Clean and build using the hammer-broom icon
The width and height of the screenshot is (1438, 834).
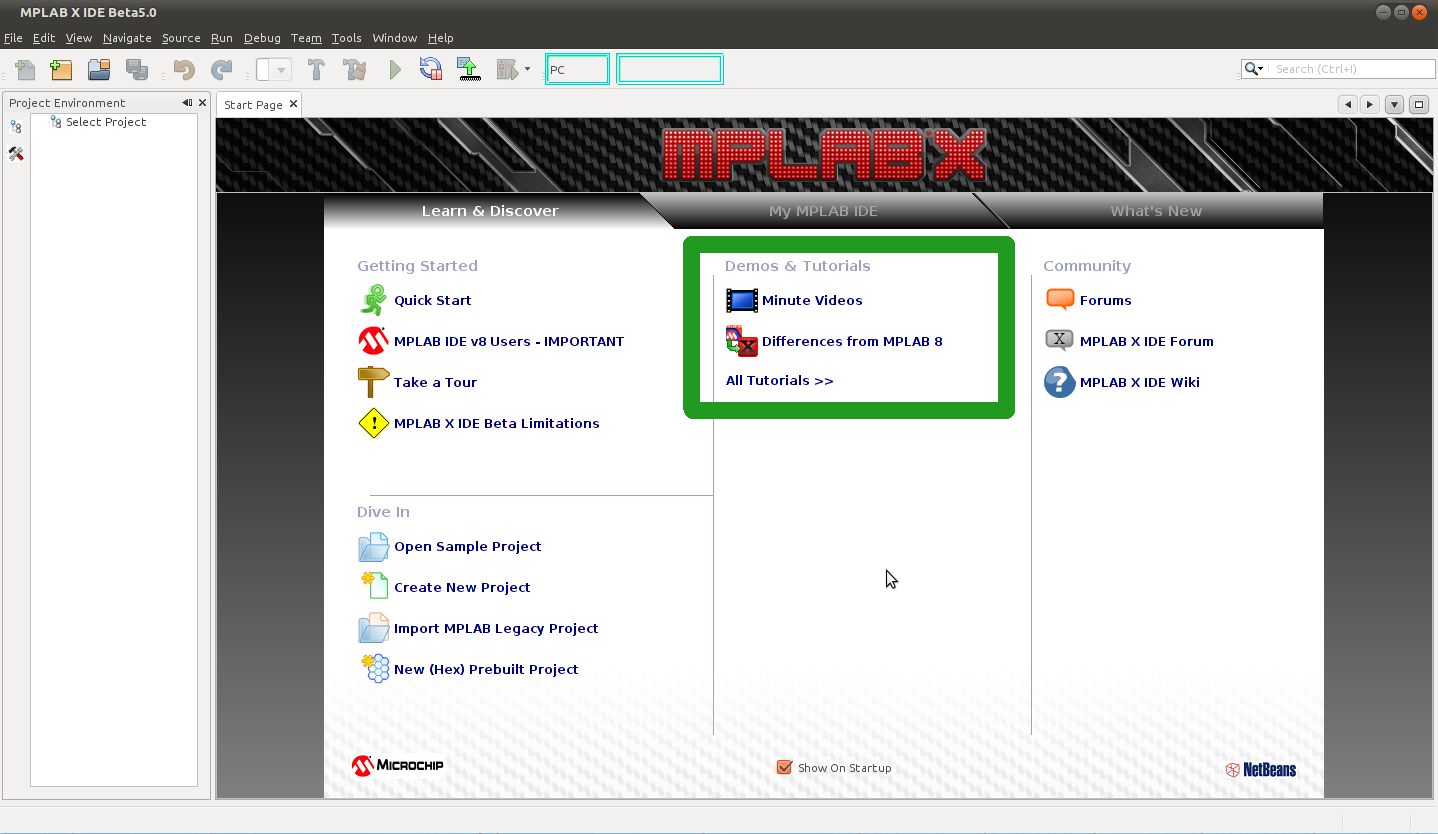point(354,69)
